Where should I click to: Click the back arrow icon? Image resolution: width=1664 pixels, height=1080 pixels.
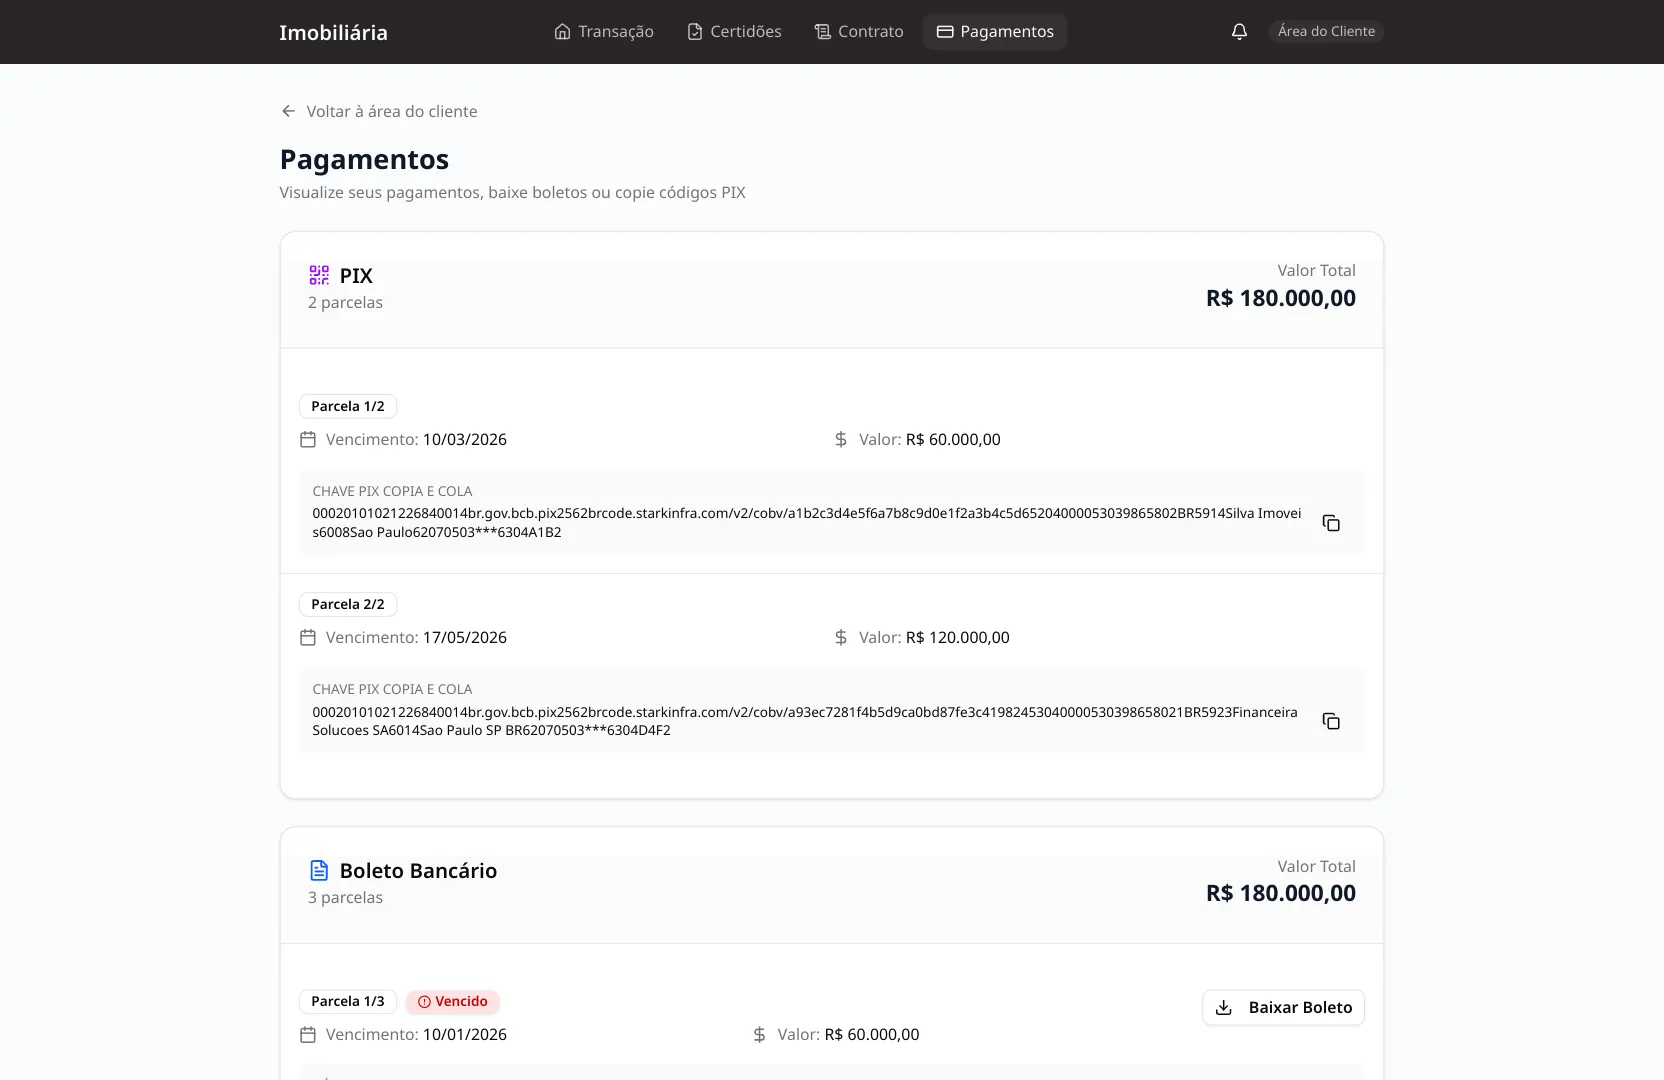[x=289, y=111]
